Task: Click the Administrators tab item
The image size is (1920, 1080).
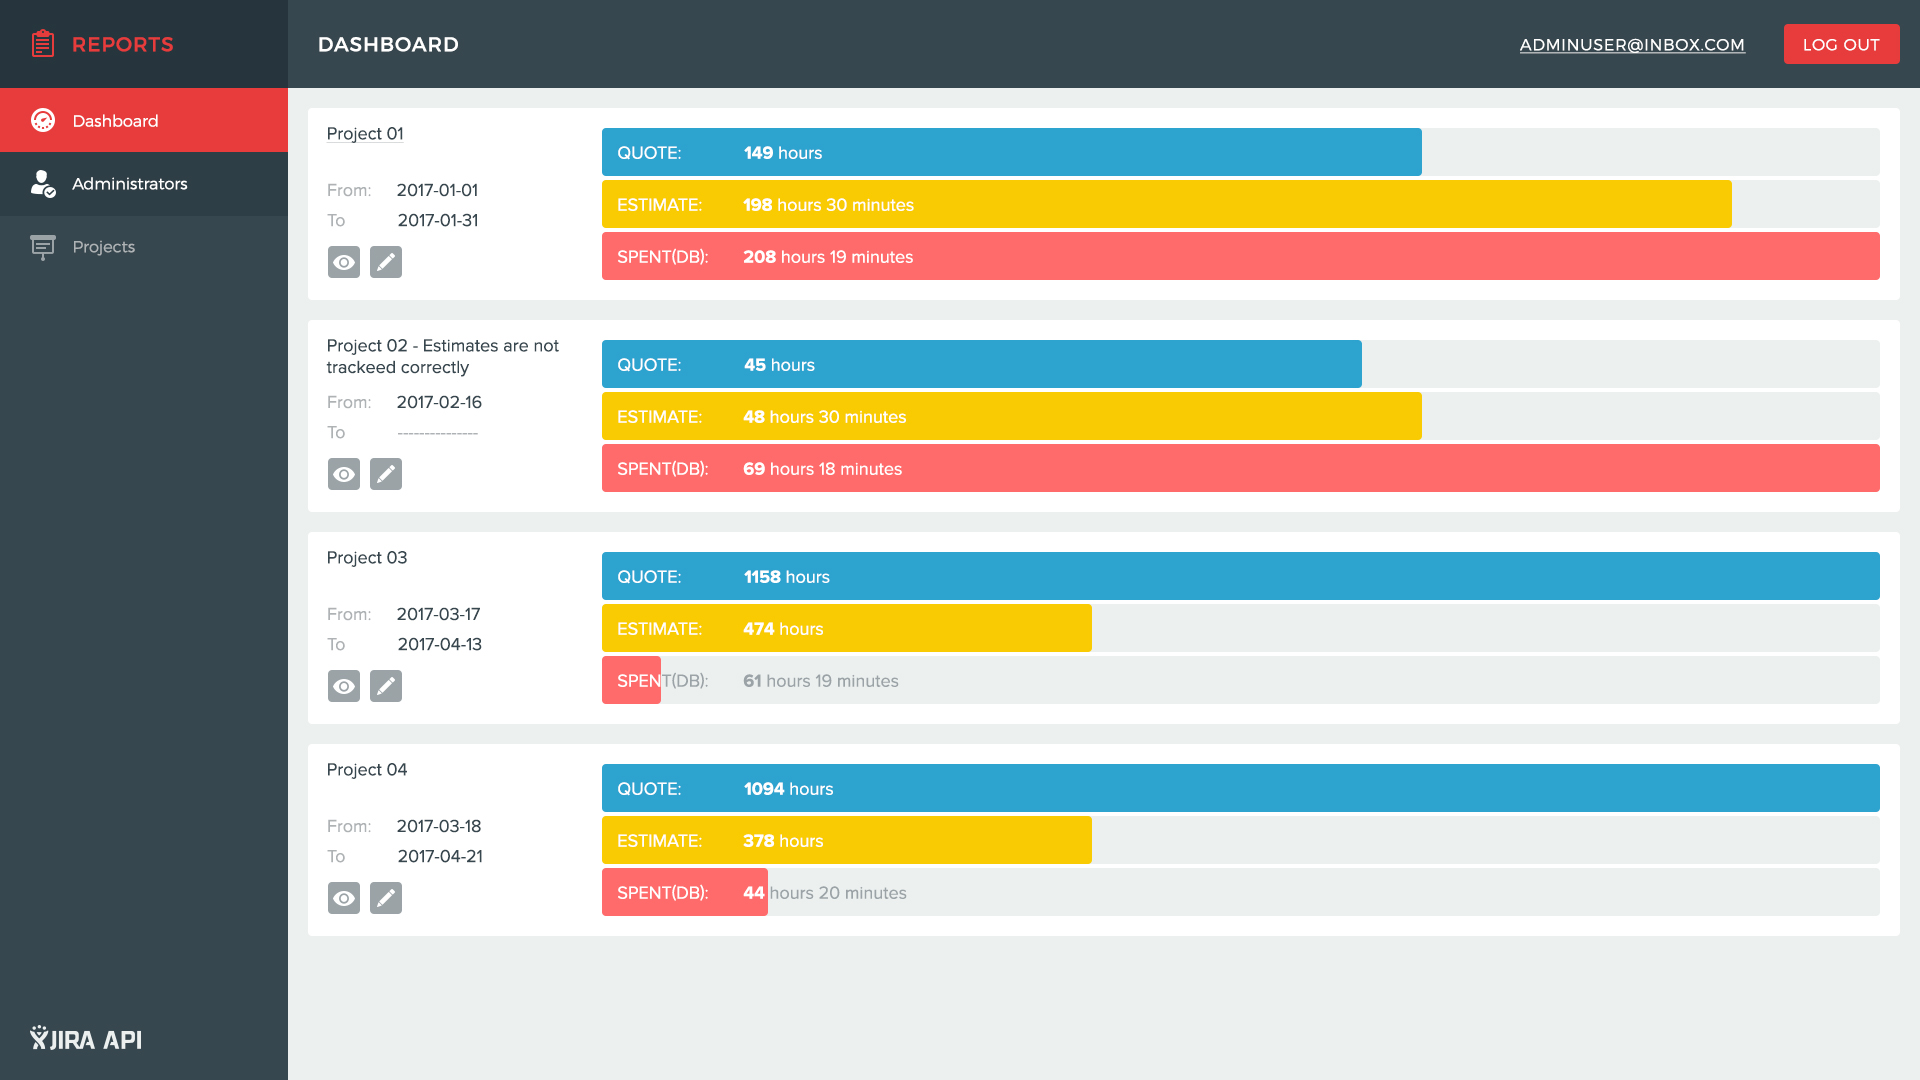Action: point(144,183)
